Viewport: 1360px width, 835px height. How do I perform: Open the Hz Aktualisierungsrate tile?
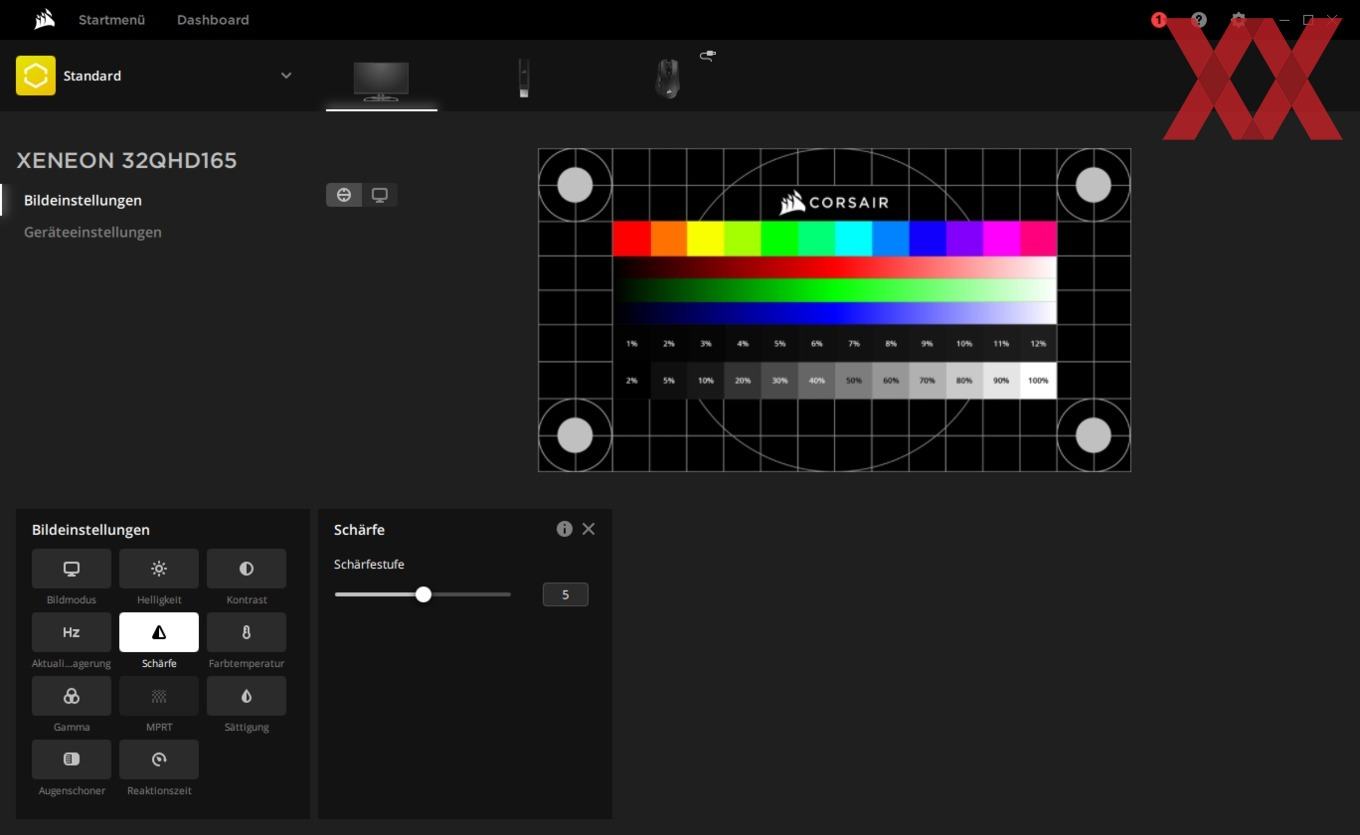71,632
